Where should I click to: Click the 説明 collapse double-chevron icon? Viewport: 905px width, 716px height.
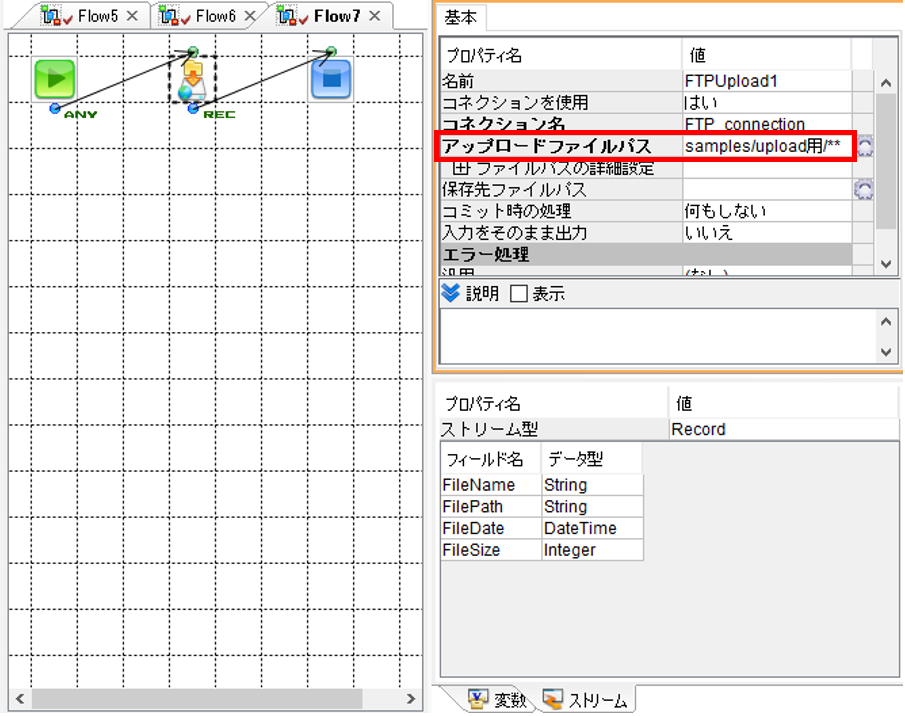pos(451,293)
